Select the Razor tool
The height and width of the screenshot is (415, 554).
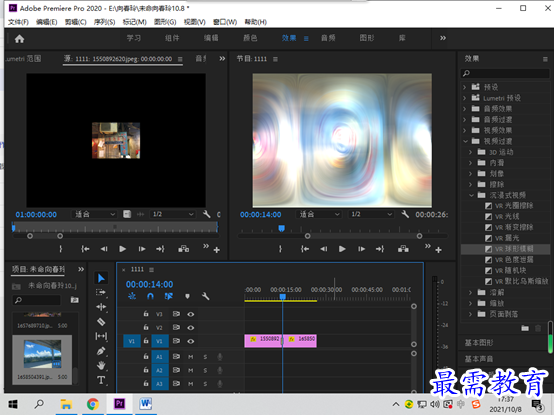pyautogui.click(x=101, y=321)
